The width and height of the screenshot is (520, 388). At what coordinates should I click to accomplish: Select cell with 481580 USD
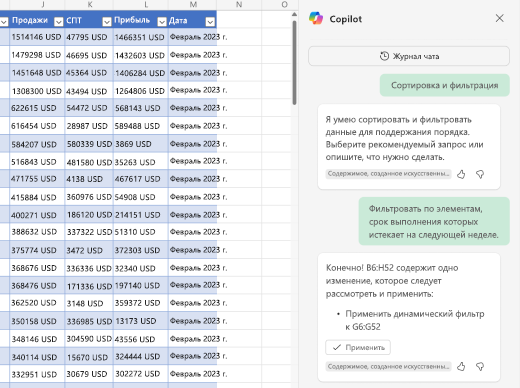89,162
